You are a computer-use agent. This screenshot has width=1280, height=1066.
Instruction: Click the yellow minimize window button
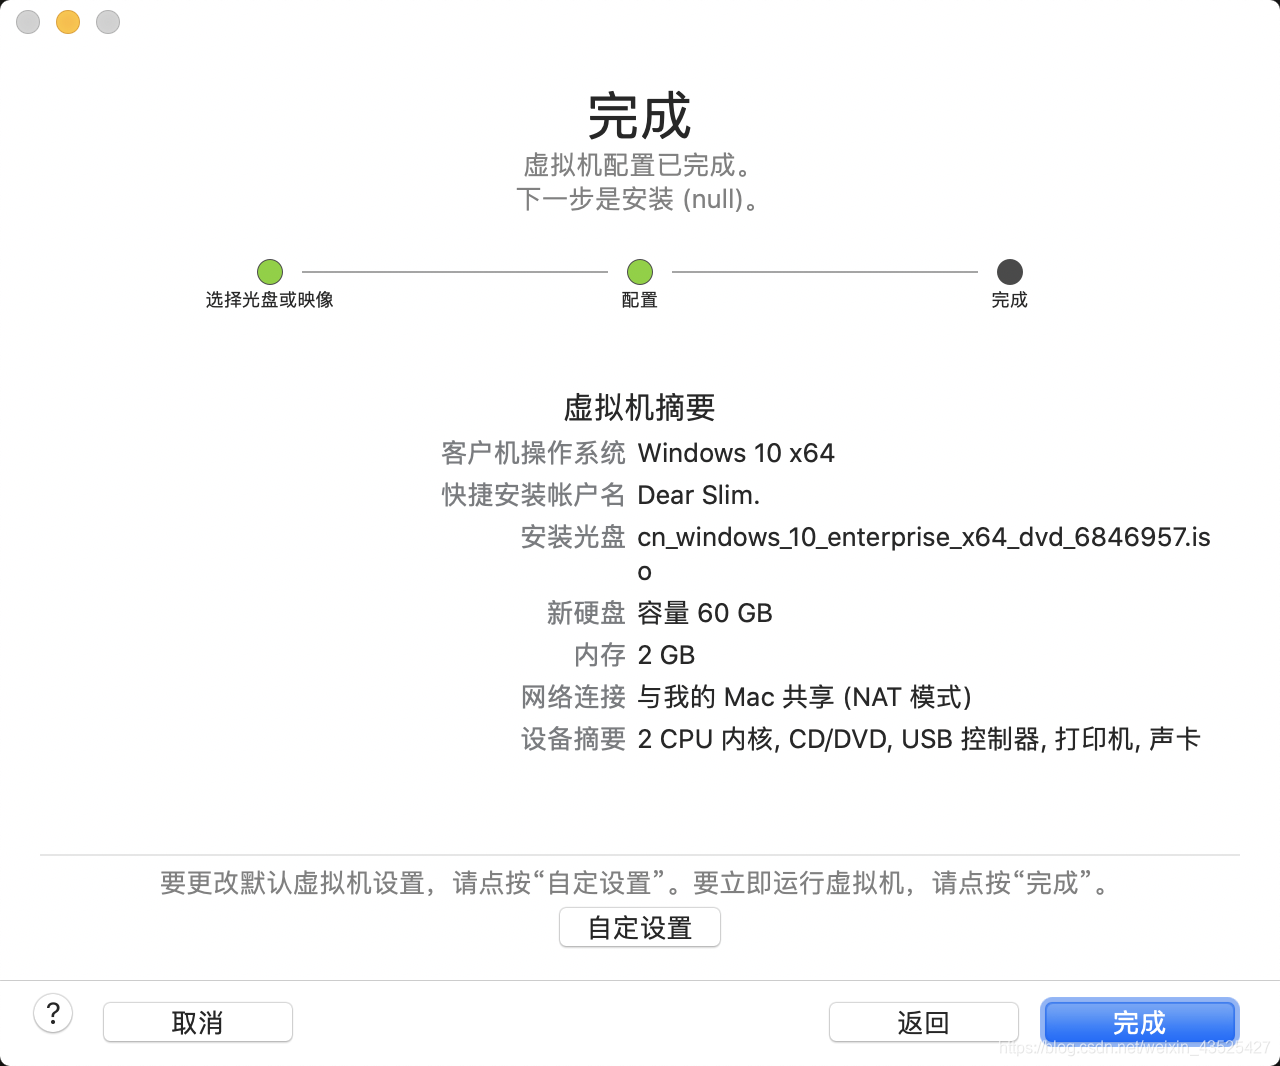point(68,21)
